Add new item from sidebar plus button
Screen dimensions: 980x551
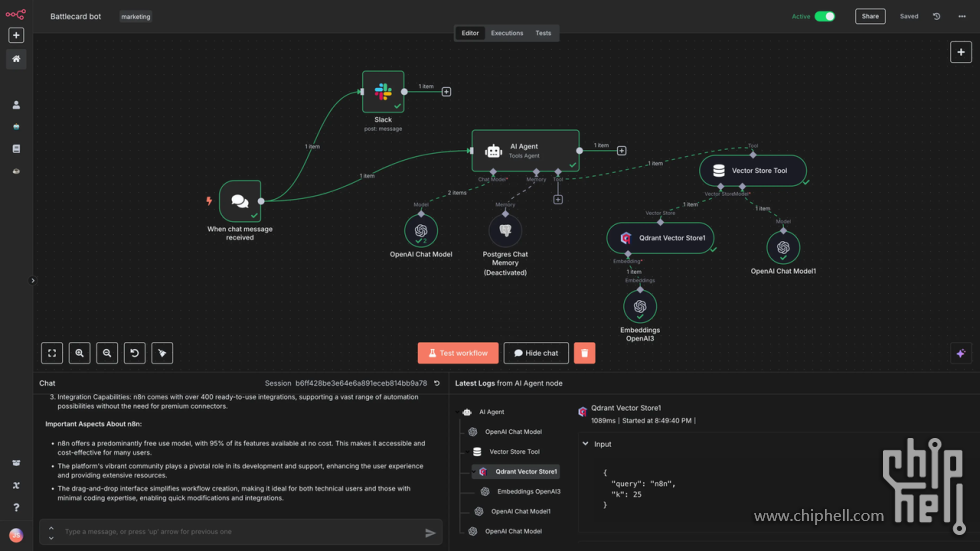(16, 36)
